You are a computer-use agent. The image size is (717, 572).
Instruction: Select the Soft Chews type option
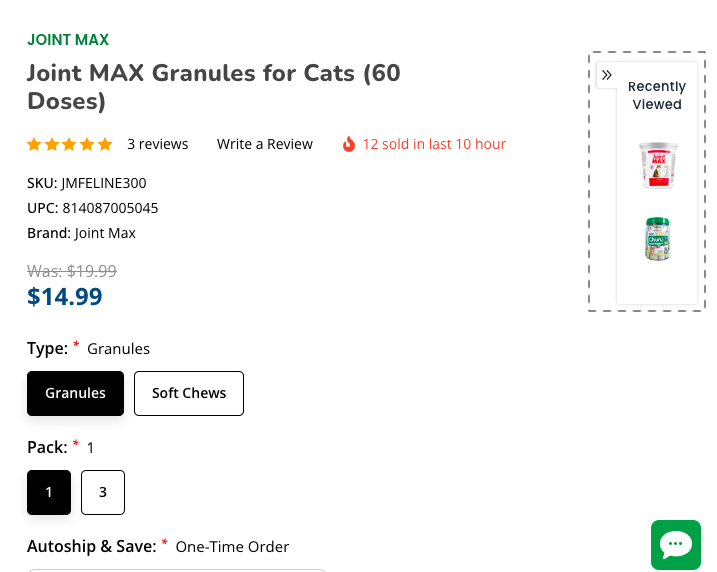[189, 393]
